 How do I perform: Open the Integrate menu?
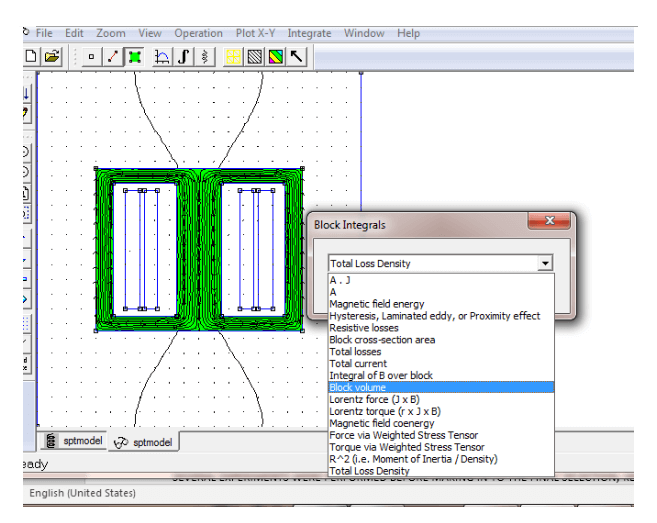pyautogui.click(x=309, y=33)
